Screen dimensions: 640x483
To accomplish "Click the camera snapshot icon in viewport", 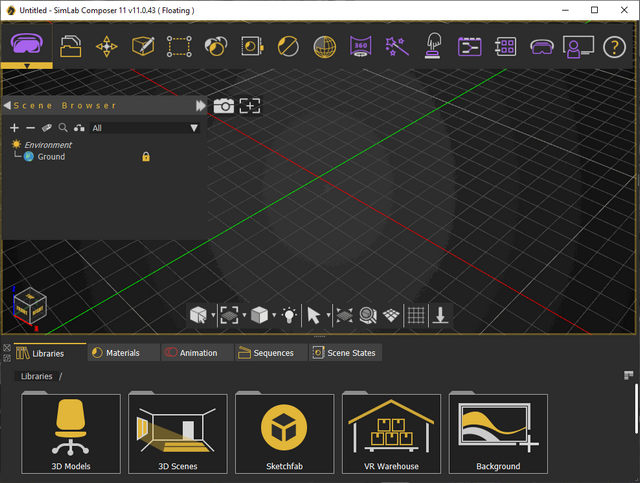I will (224, 105).
